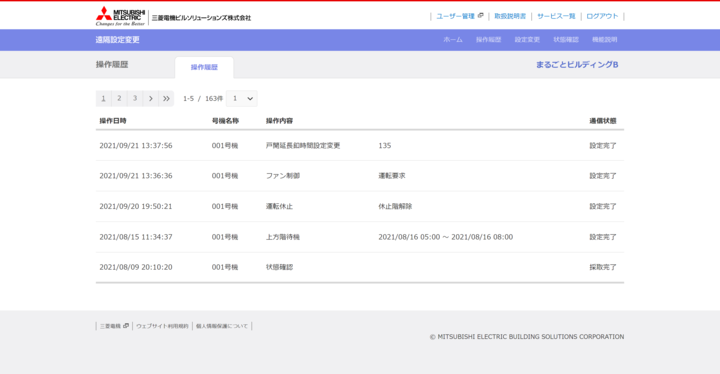Screen dimensions: 720x374
Task: Select row dated 2021/09/20 19:50:21
Action: [360, 206]
